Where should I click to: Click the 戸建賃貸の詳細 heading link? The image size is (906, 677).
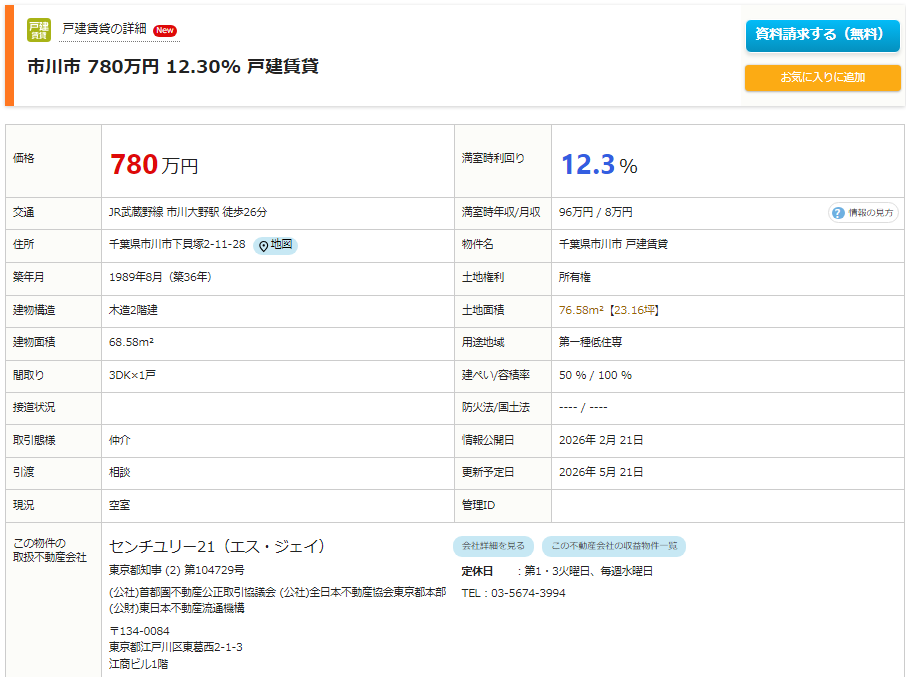pos(104,29)
